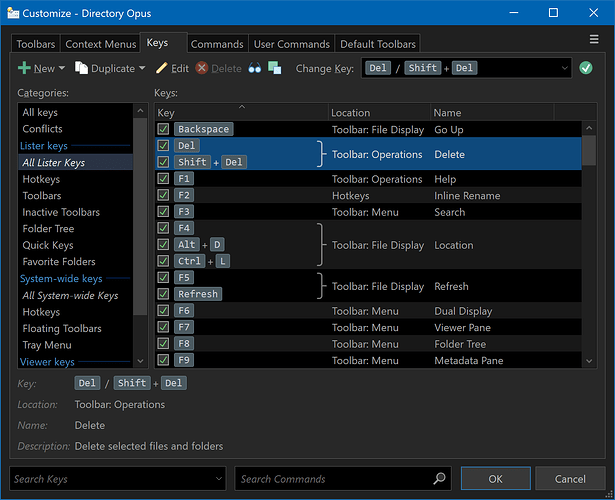Viewport: 615px width, 500px height.
Task: Click Categories list scroll up arrow
Action: coord(140,111)
